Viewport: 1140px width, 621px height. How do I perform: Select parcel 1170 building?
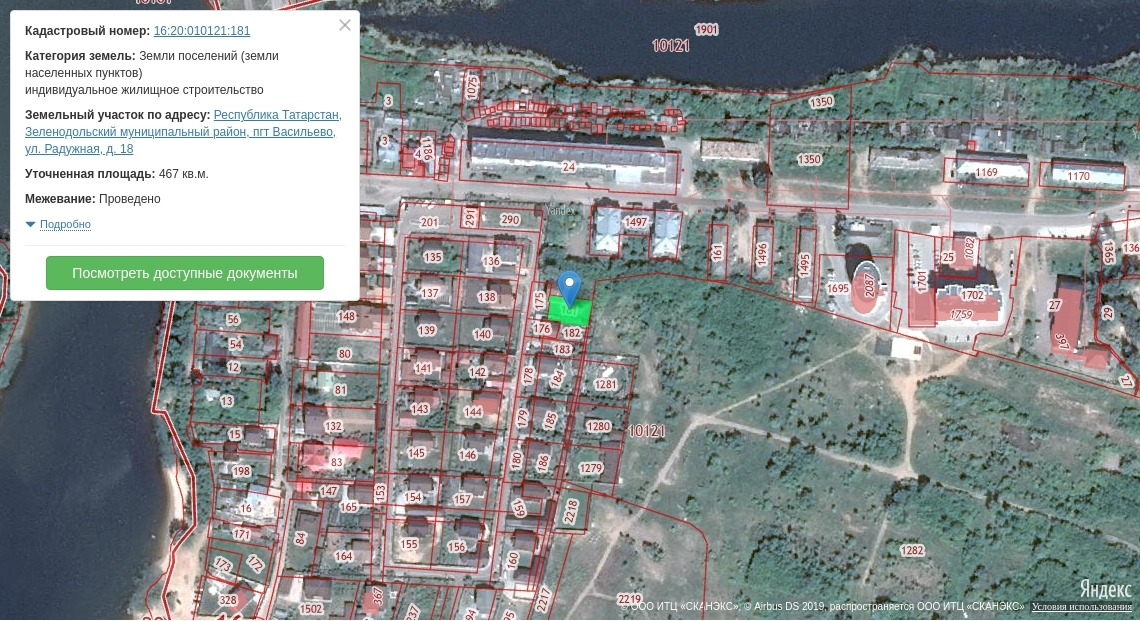click(x=1078, y=176)
